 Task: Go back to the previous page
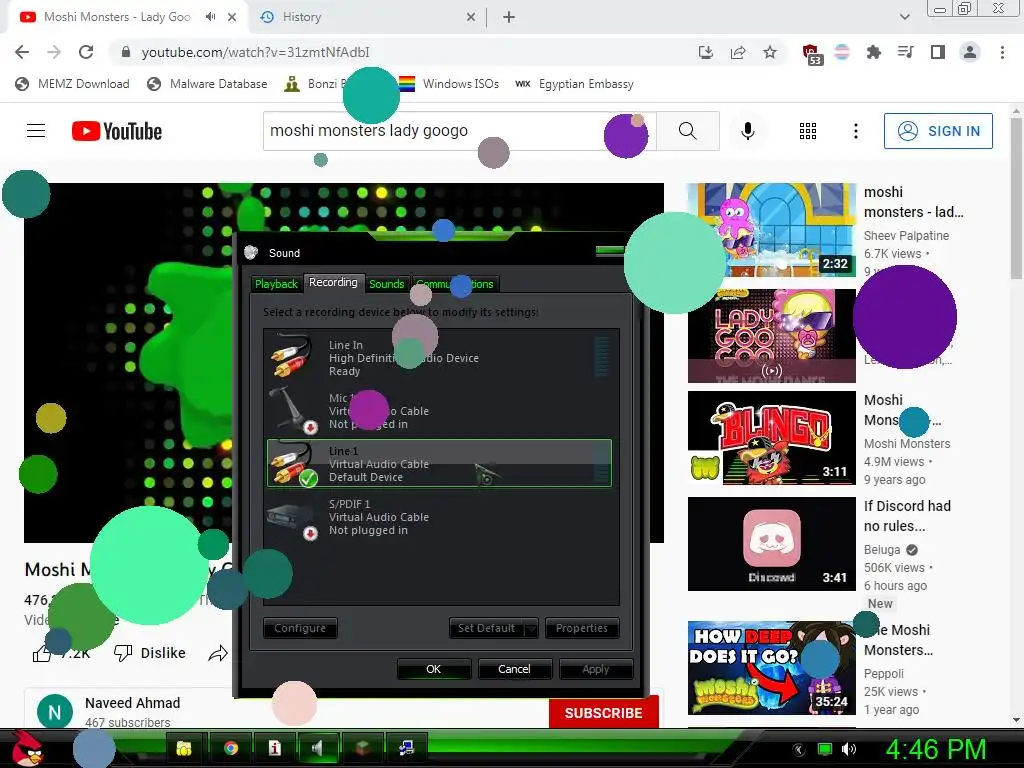click(22, 52)
